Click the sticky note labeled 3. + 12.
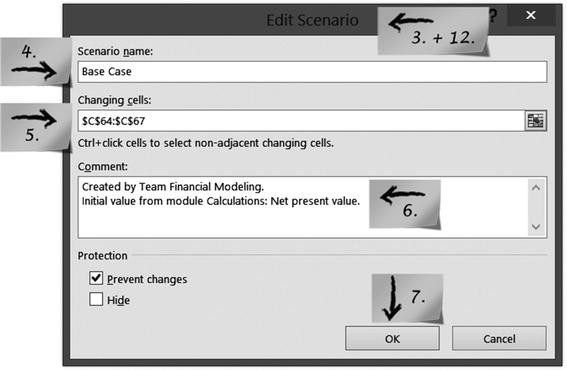The height and width of the screenshot is (370, 567). coord(433,31)
